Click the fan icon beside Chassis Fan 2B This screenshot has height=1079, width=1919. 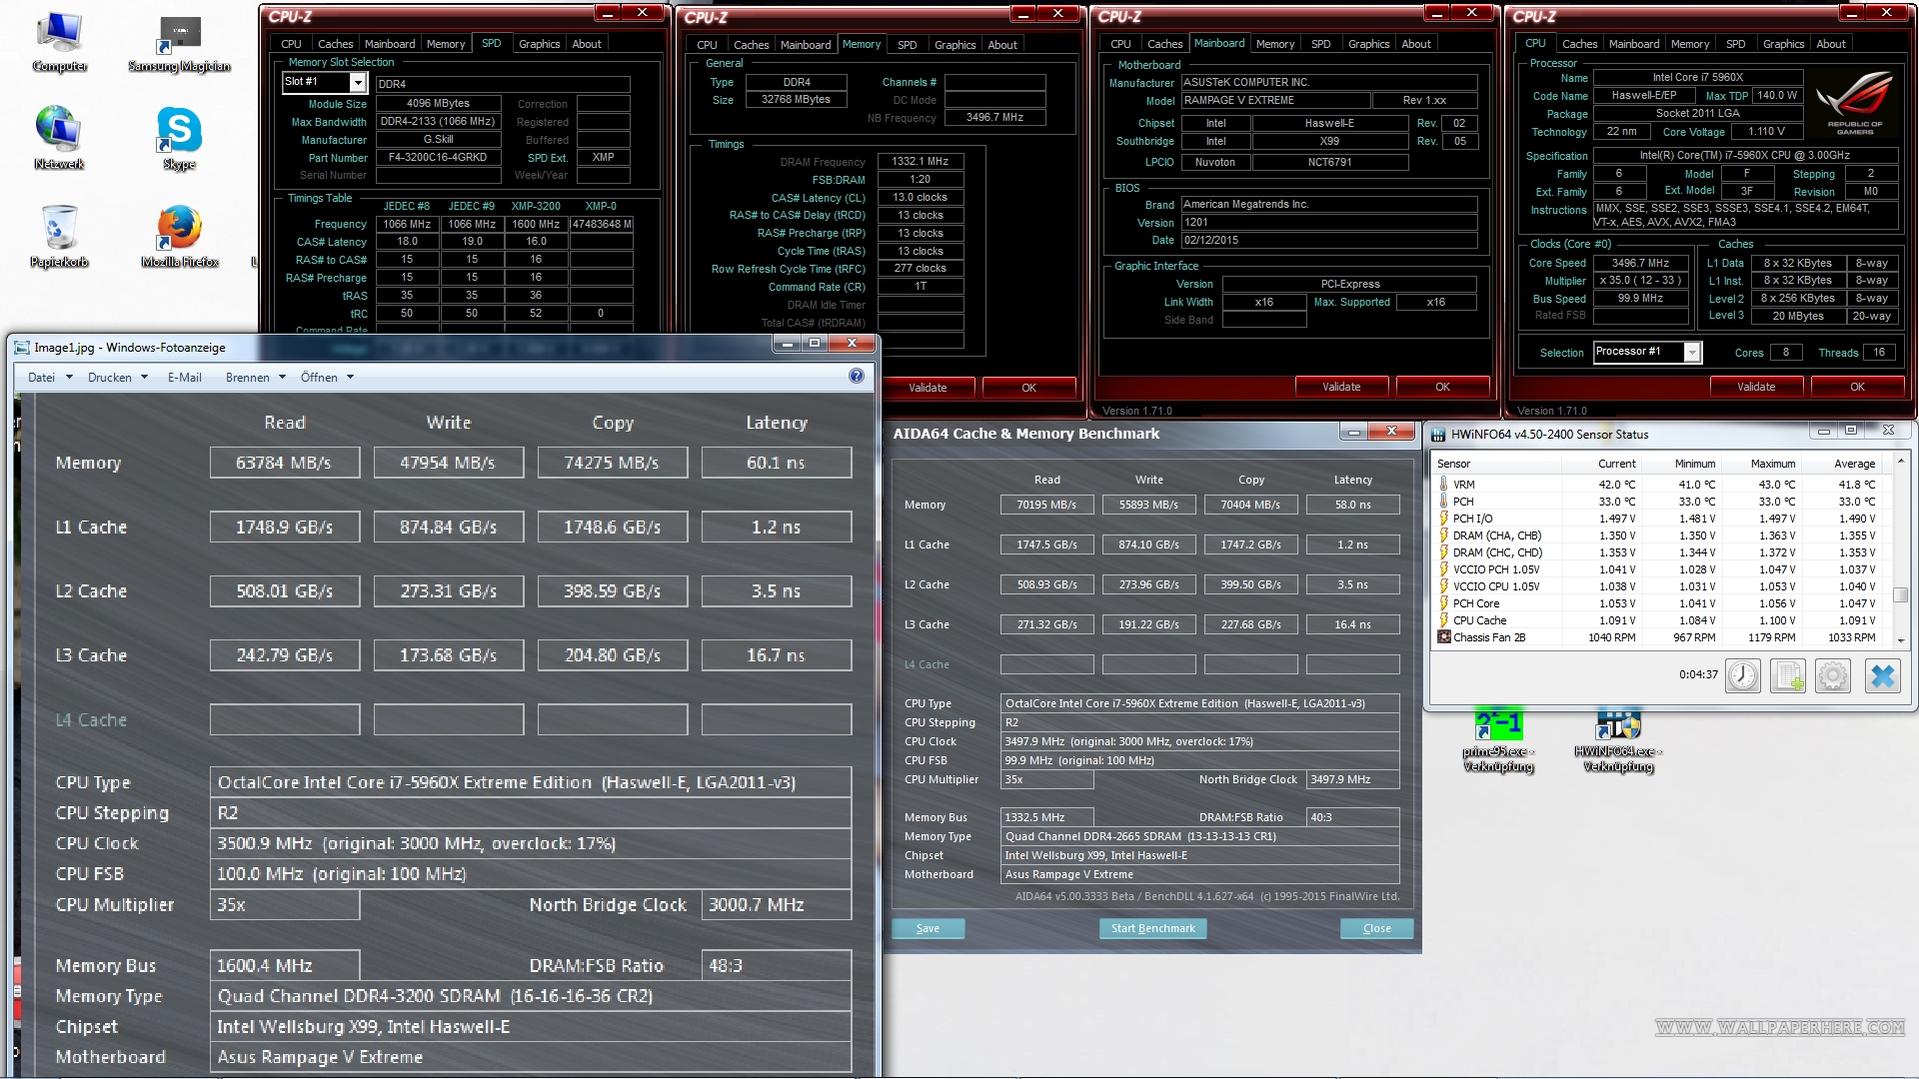(x=1444, y=637)
